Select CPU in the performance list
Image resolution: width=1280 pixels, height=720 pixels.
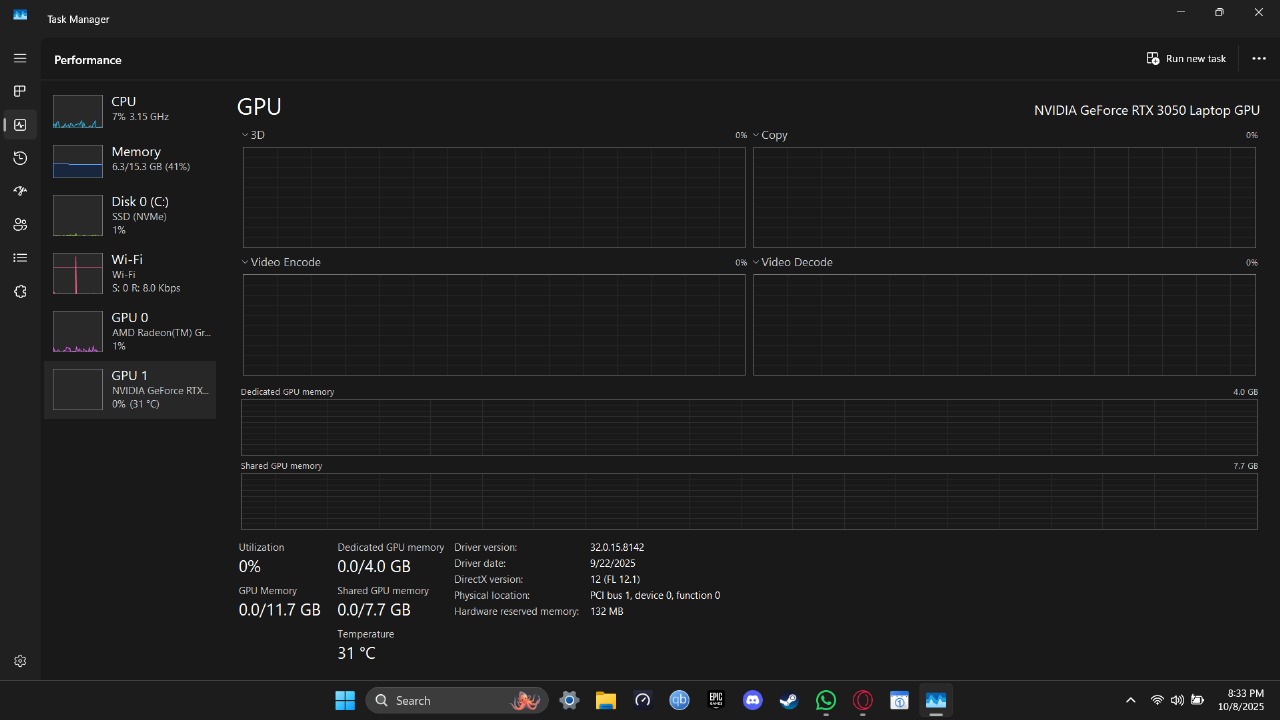[x=130, y=109]
